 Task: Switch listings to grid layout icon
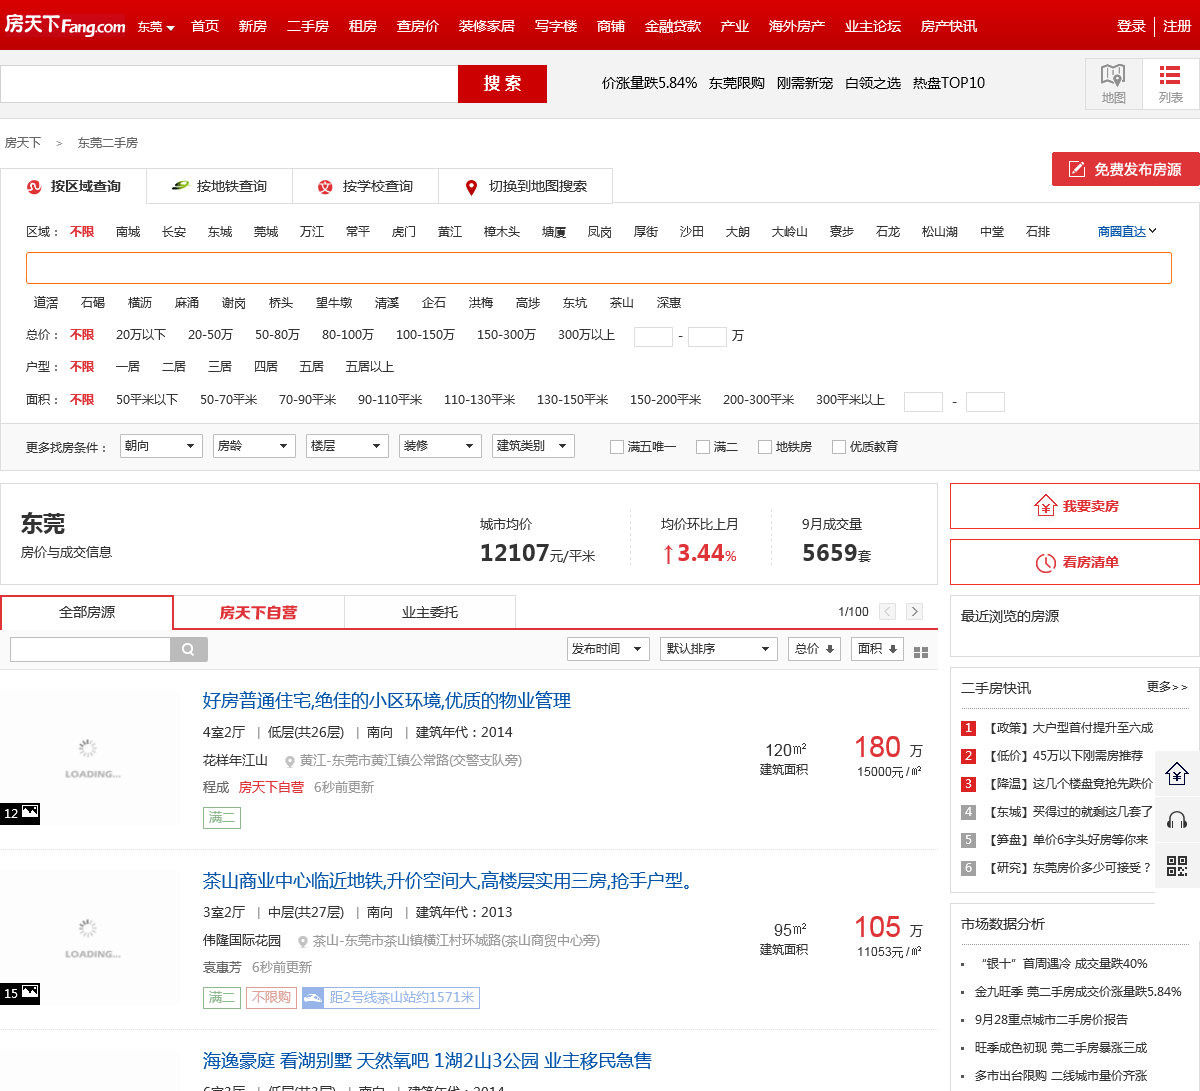921,652
